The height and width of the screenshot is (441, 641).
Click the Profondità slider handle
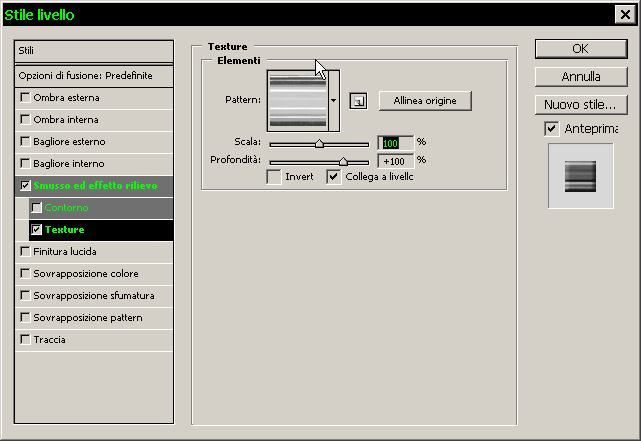pos(343,160)
